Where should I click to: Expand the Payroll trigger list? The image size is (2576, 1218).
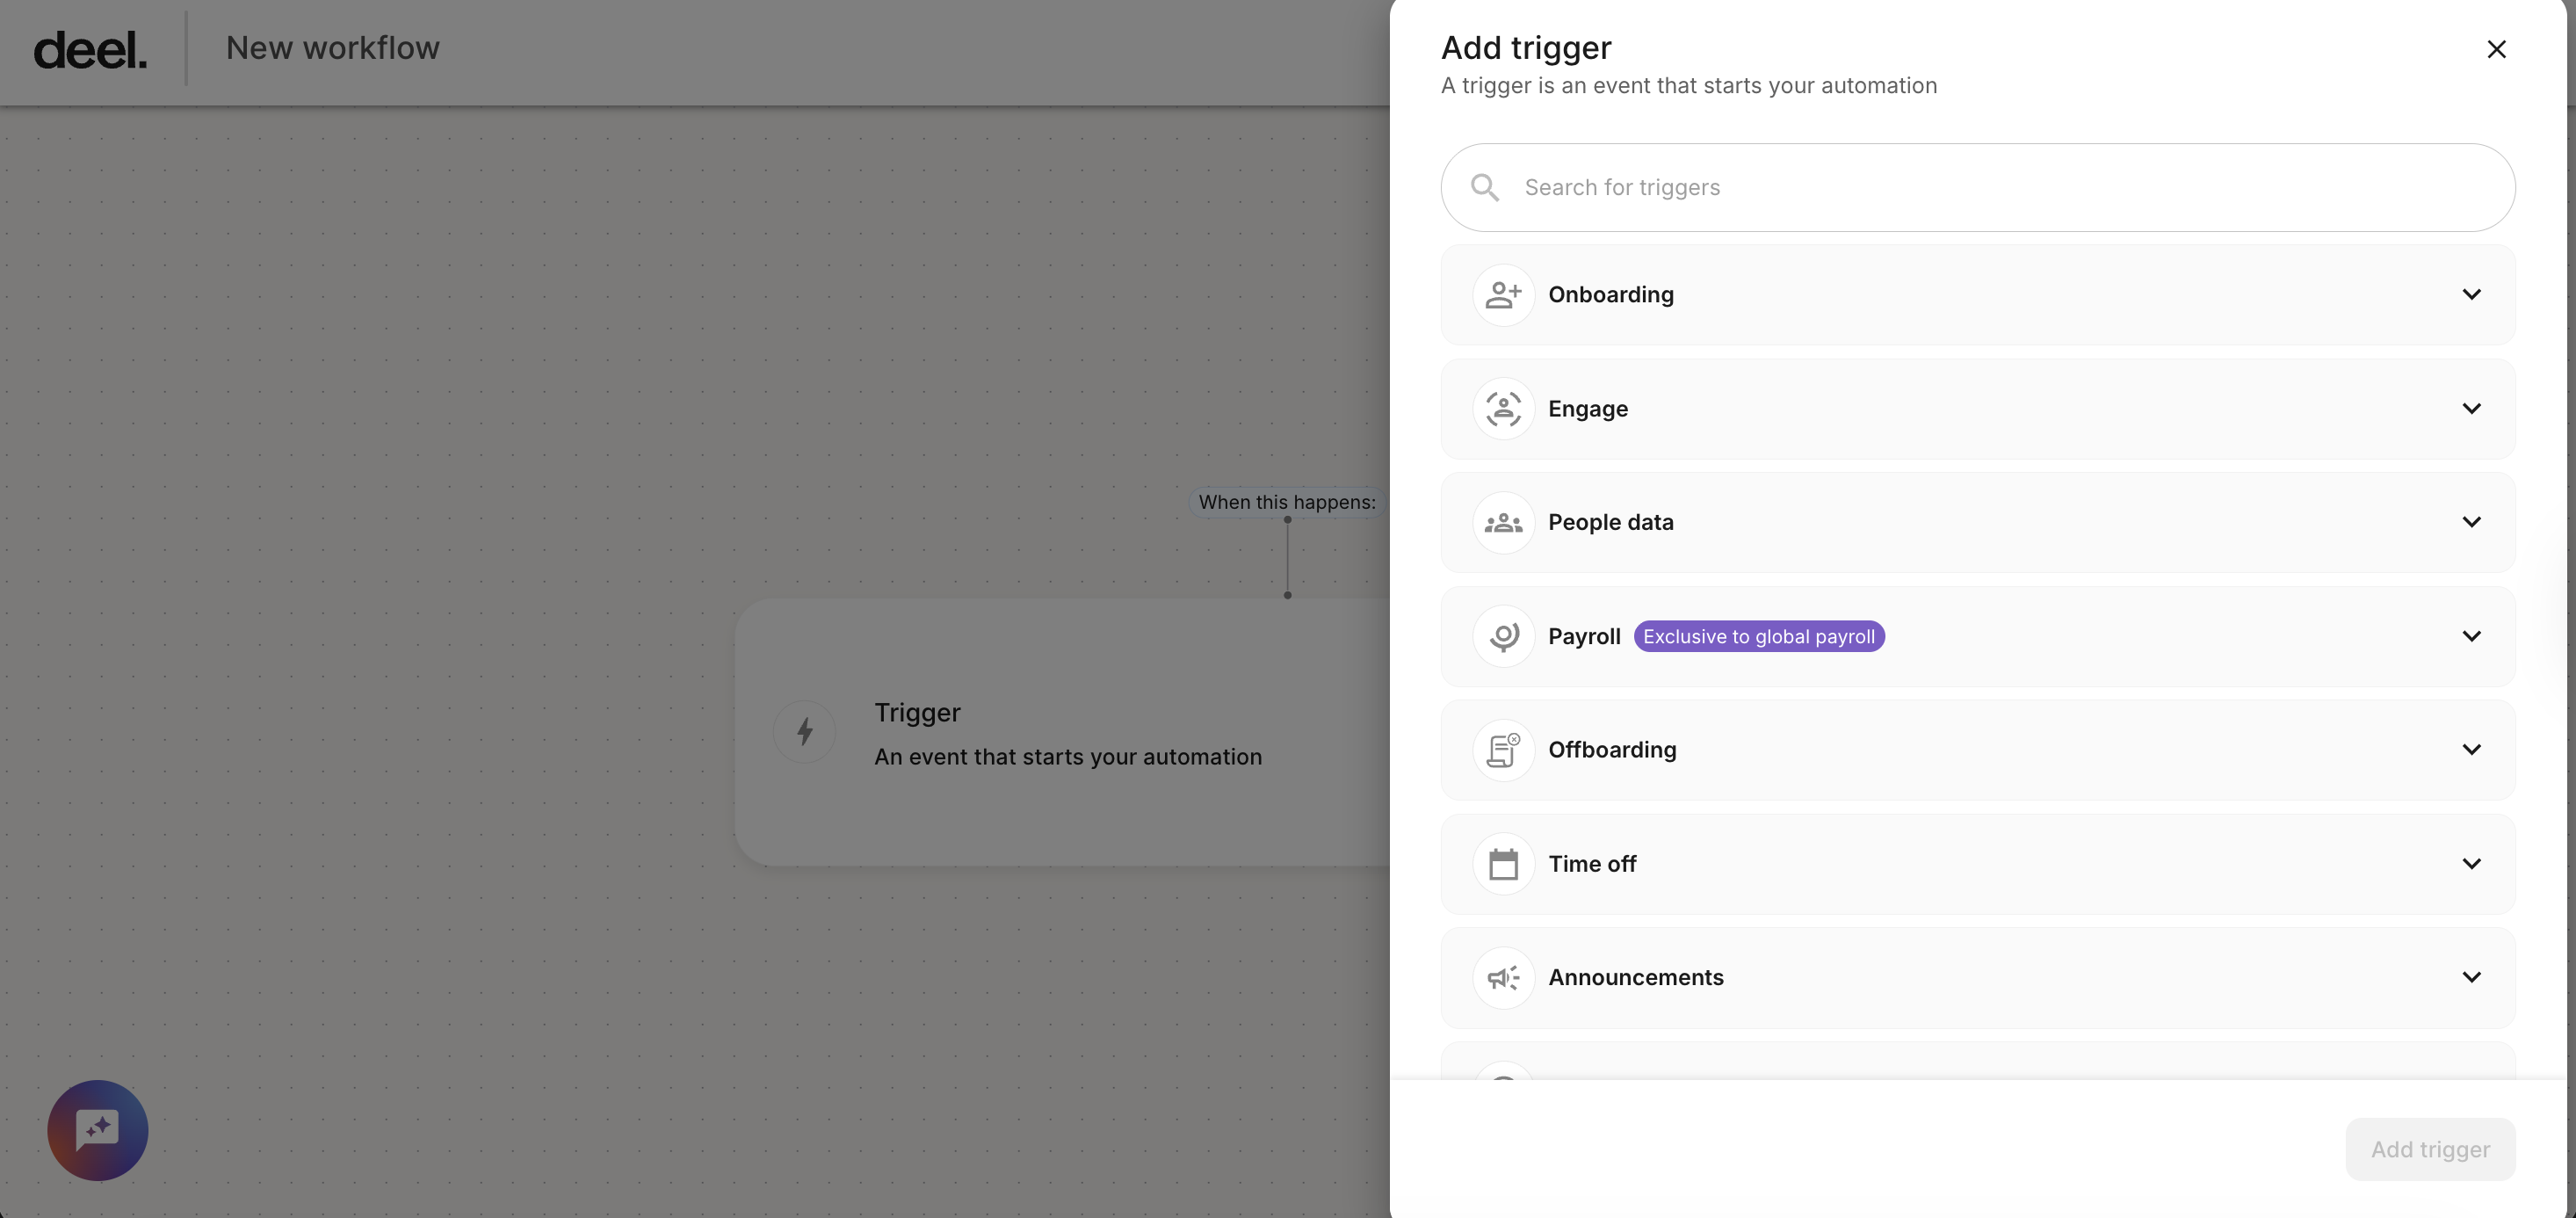coord(2472,636)
